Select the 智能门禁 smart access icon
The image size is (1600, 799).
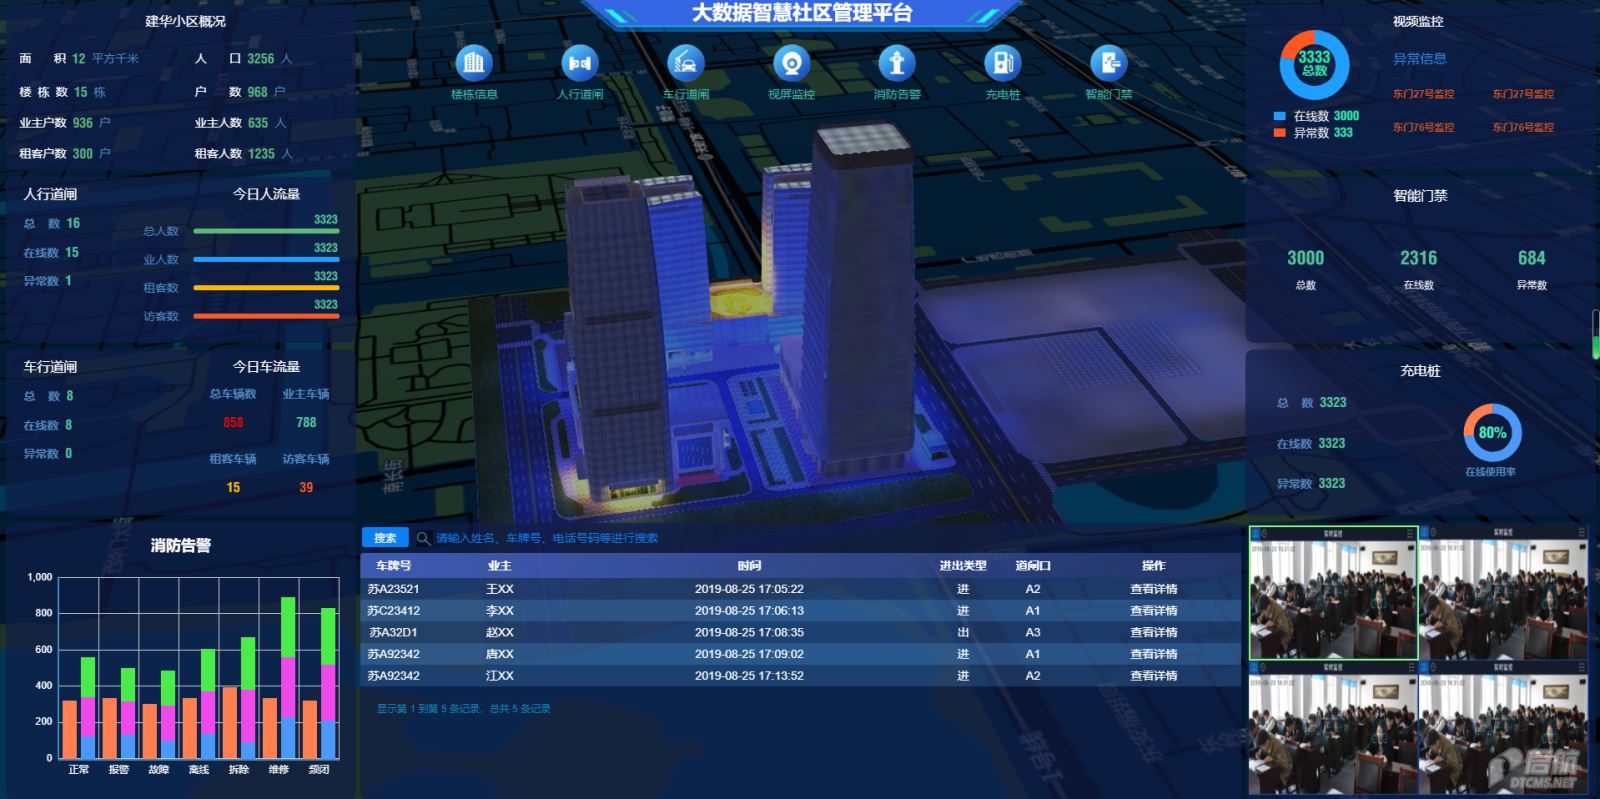(1108, 64)
